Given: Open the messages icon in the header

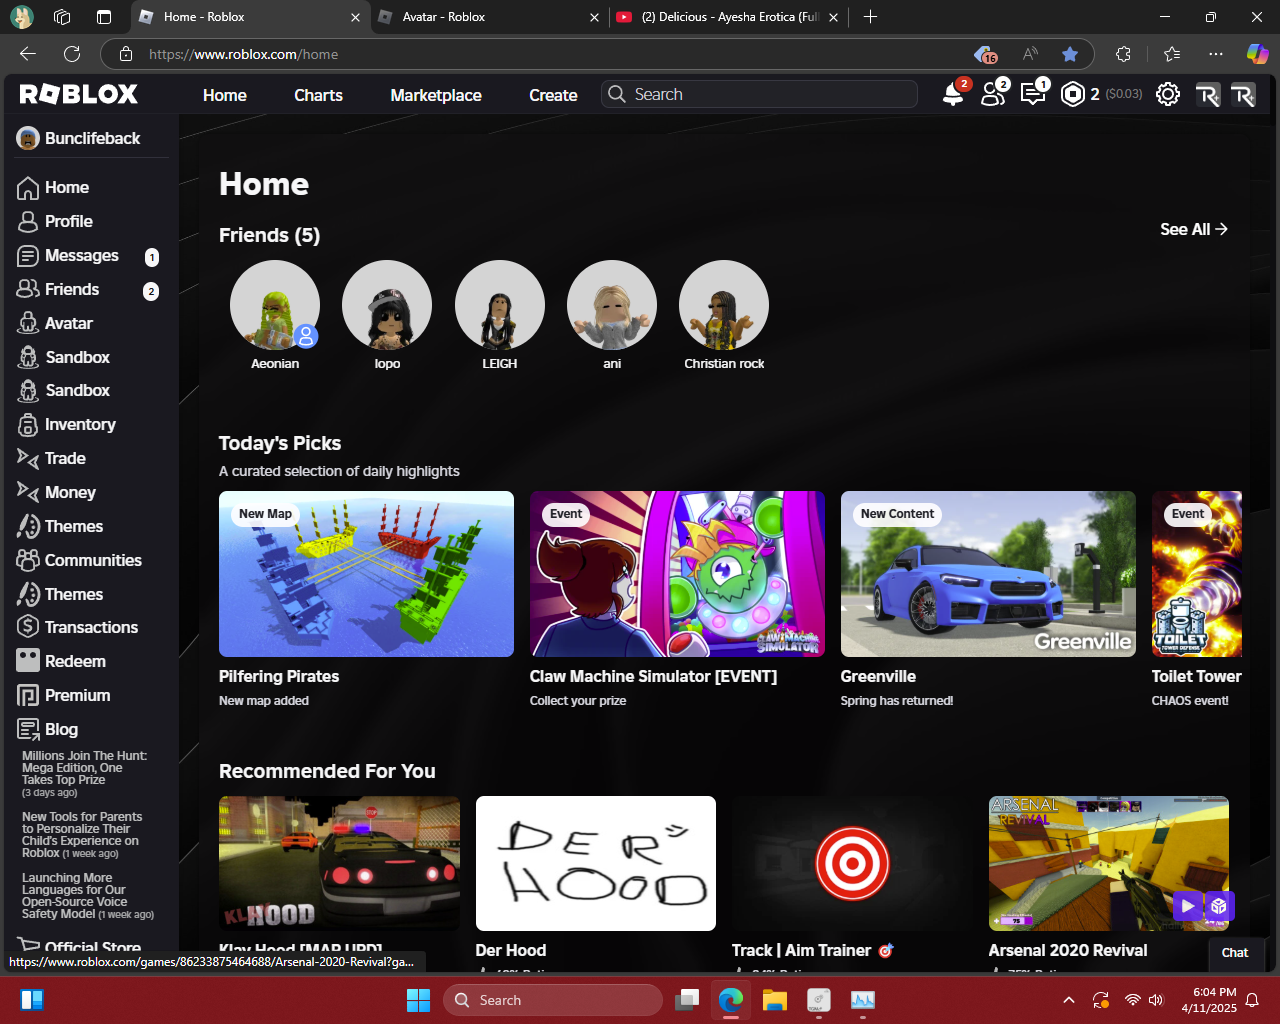Looking at the screenshot, I should click(1033, 94).
